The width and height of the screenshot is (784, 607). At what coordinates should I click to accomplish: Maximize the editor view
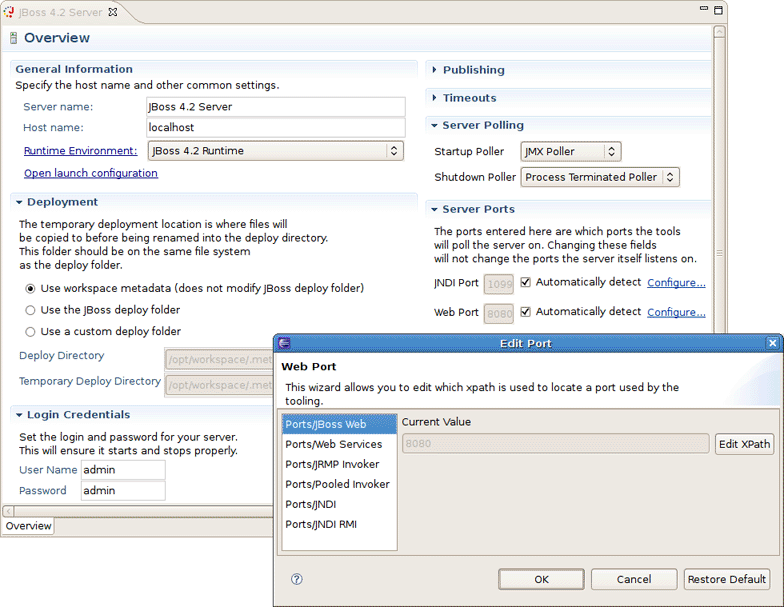point(717,11)
